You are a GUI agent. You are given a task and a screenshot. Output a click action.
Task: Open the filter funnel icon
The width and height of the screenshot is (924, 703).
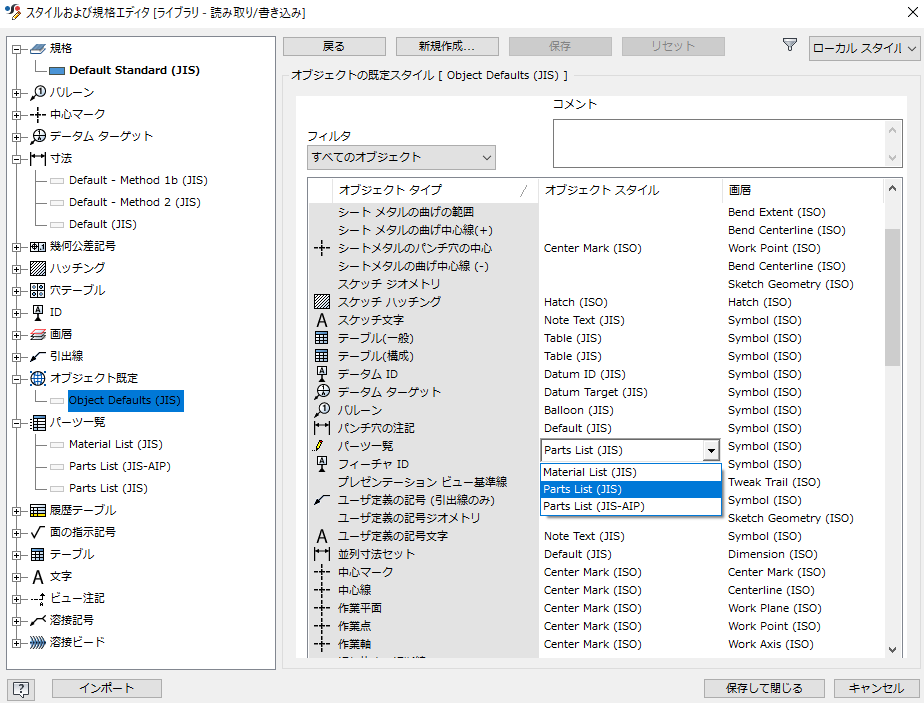coord(789,45)
